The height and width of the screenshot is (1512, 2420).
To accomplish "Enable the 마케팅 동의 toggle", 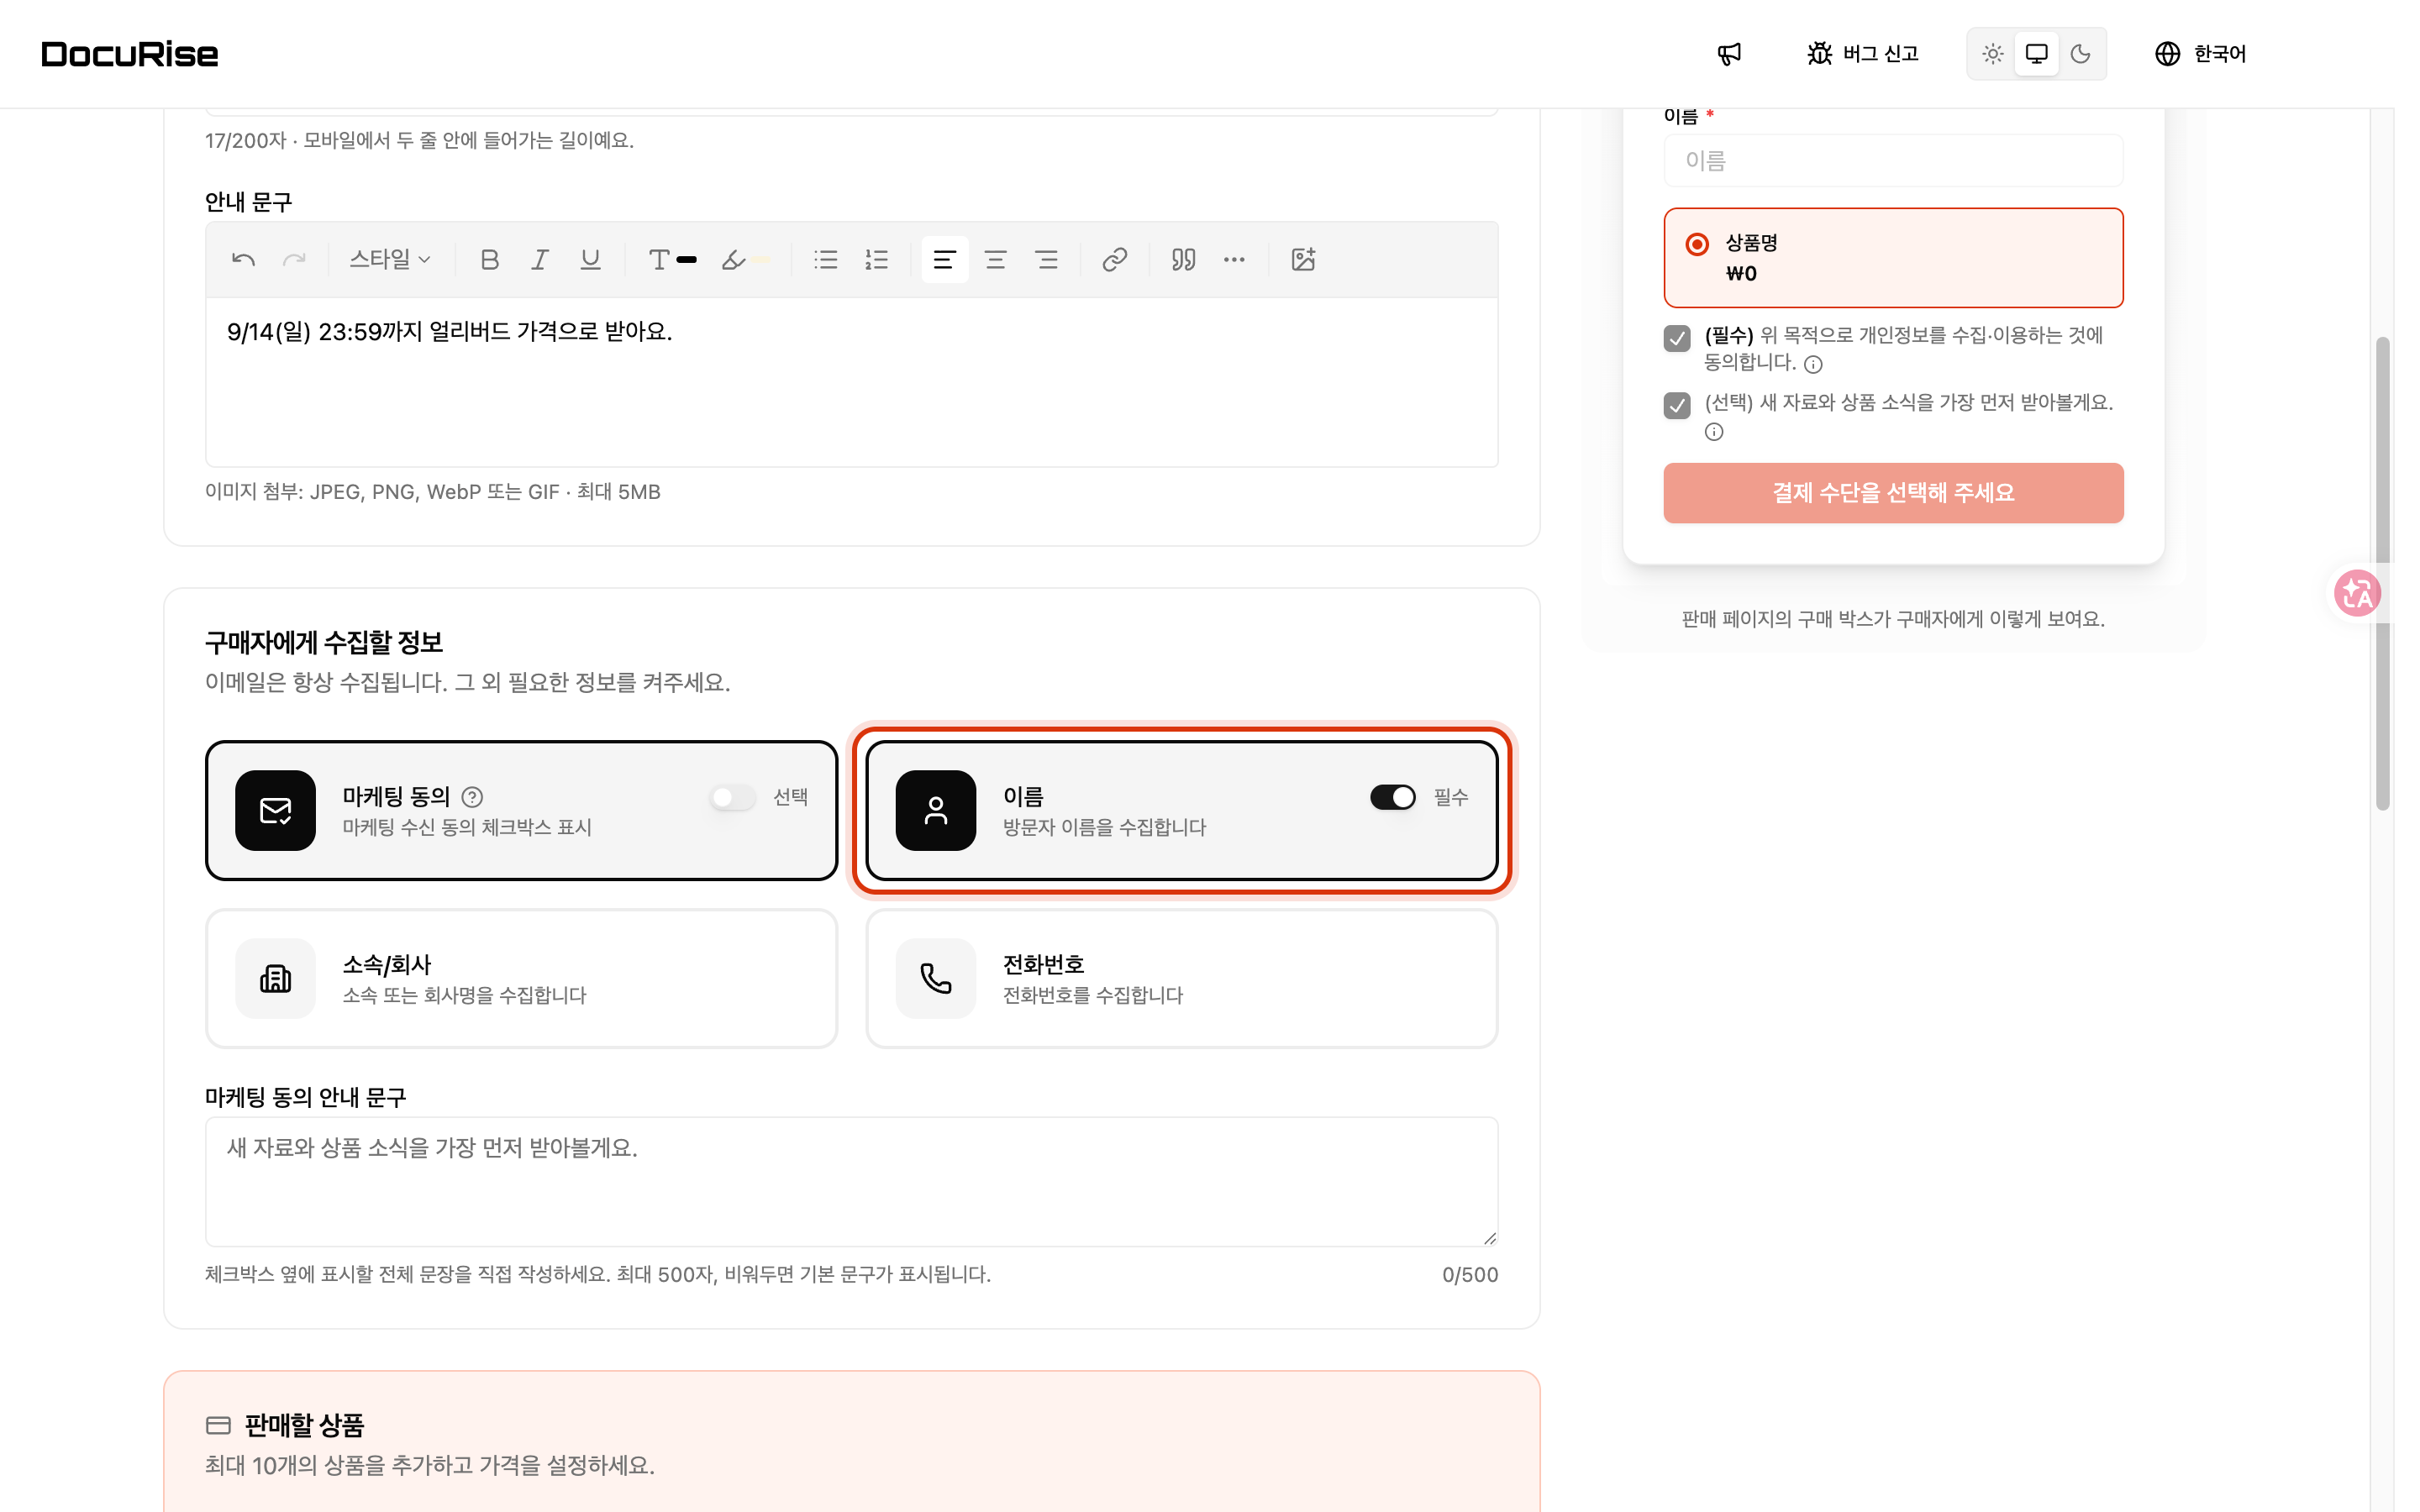I will [733, 797].
